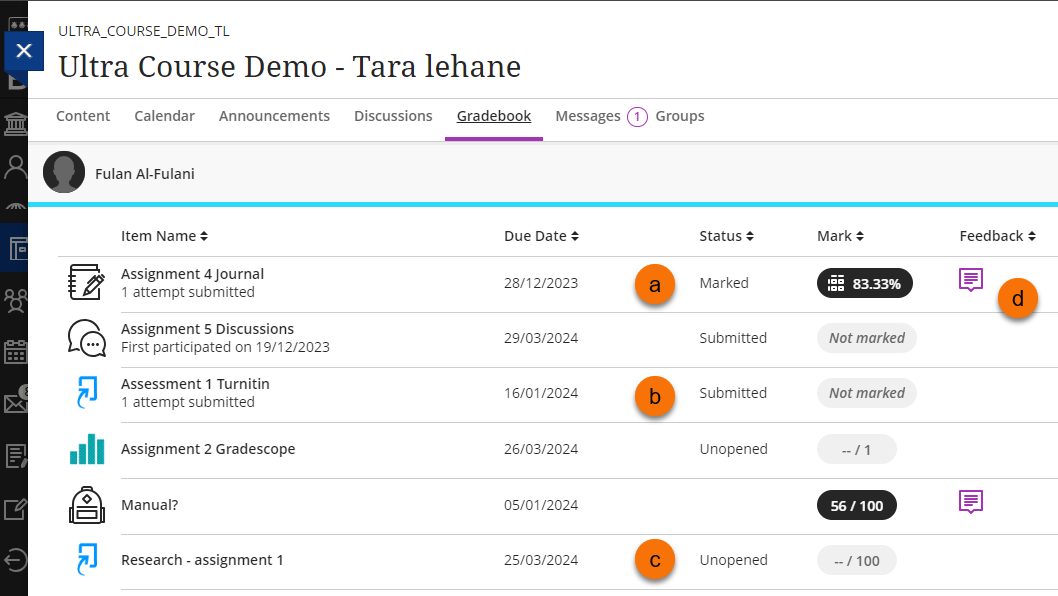Switch to the Content tab
1058x596 pixels.
click(83, 116)
